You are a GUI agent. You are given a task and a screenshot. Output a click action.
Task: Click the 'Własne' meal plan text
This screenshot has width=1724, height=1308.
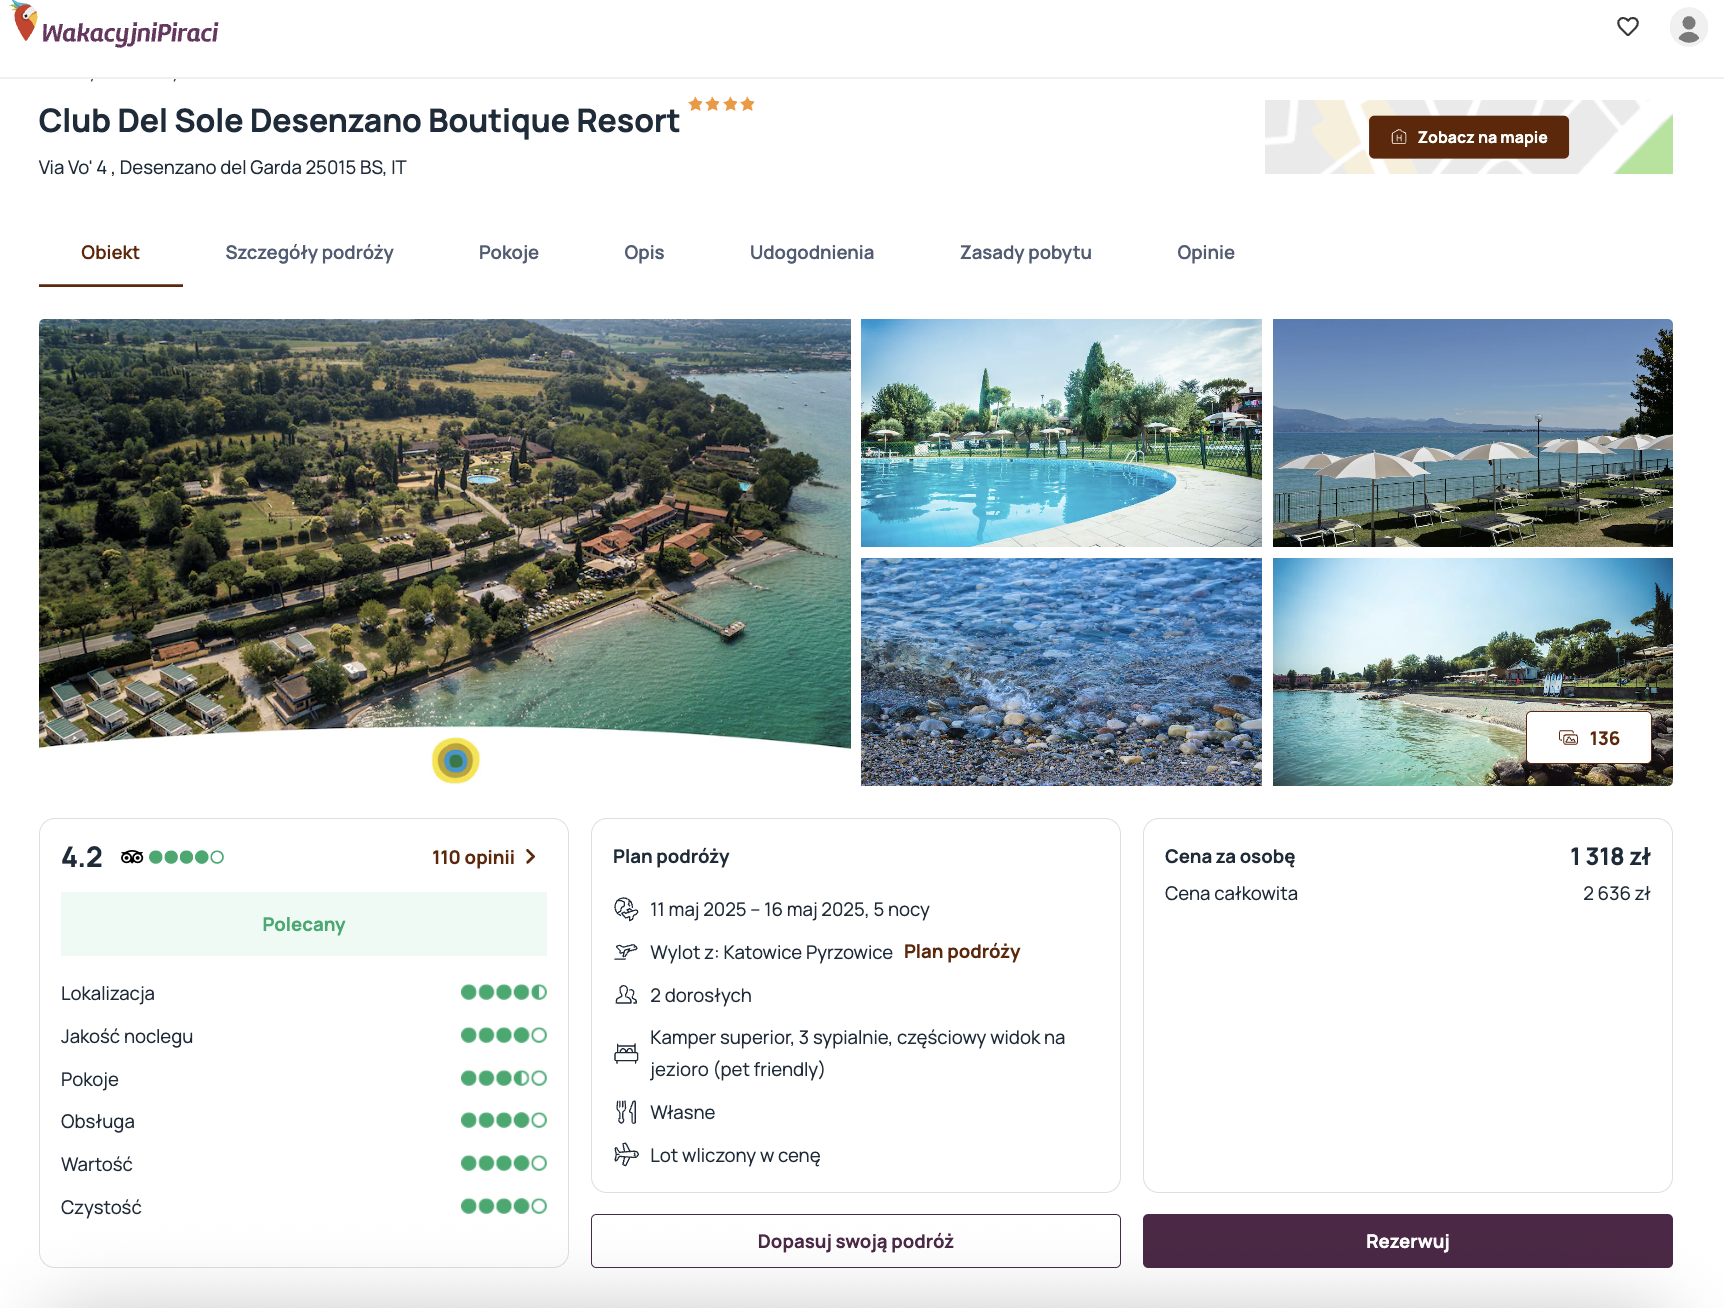[682, 1112]
